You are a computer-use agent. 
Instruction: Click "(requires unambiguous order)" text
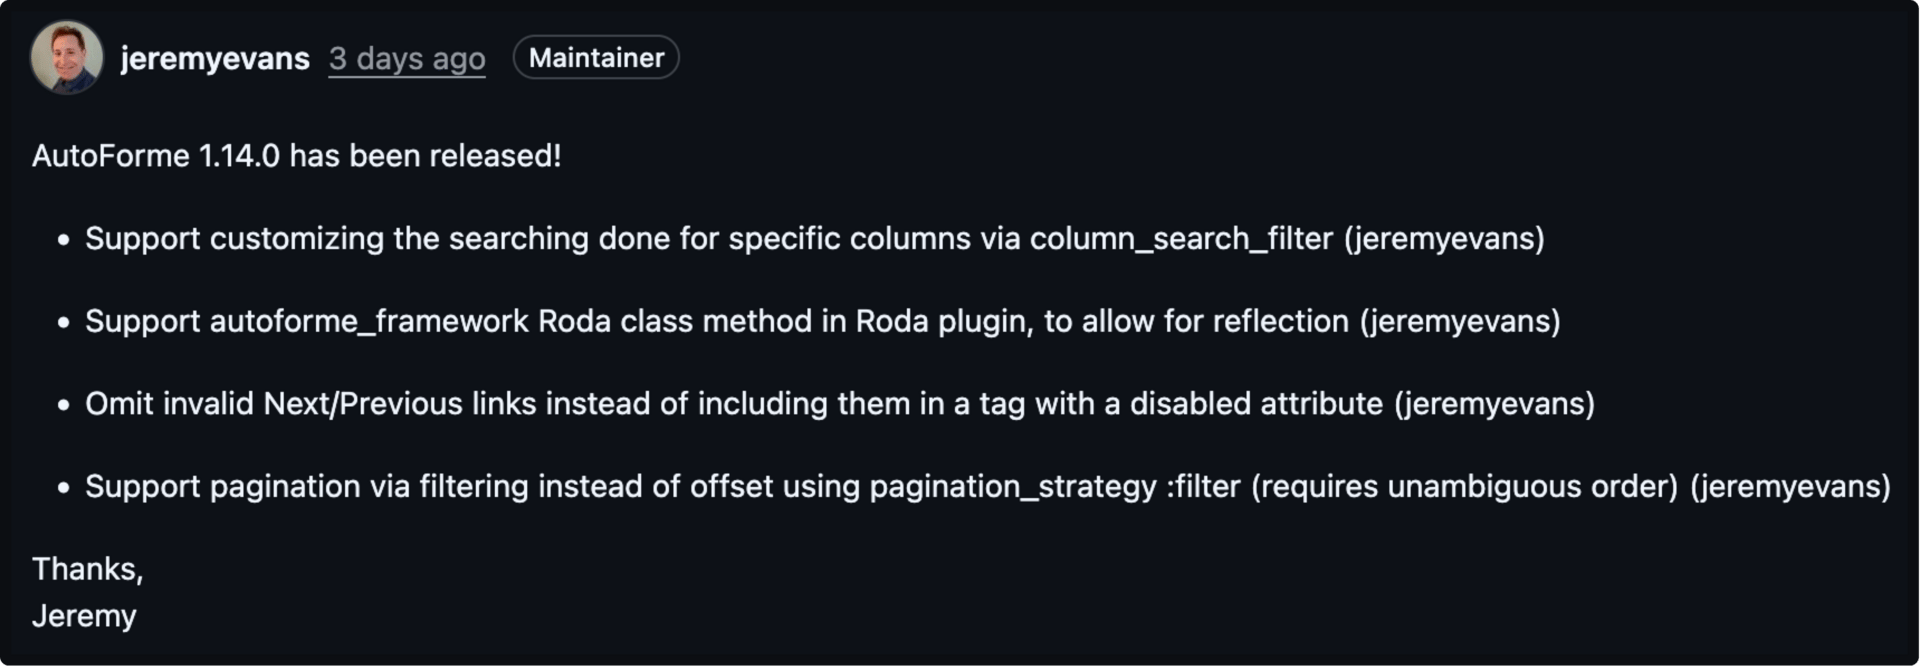(1465, 486)
